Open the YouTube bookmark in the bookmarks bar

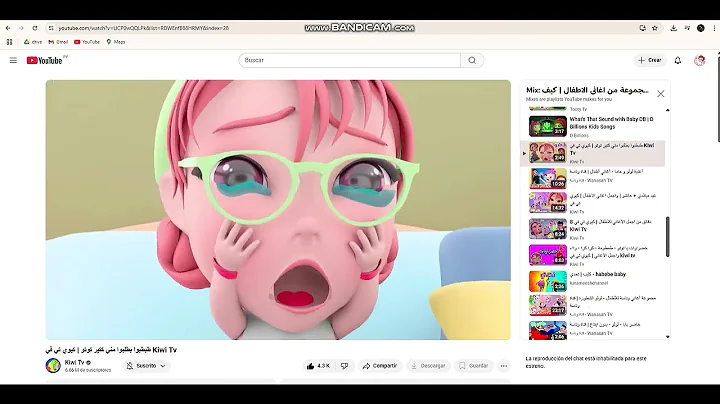[x=87, y=42]
